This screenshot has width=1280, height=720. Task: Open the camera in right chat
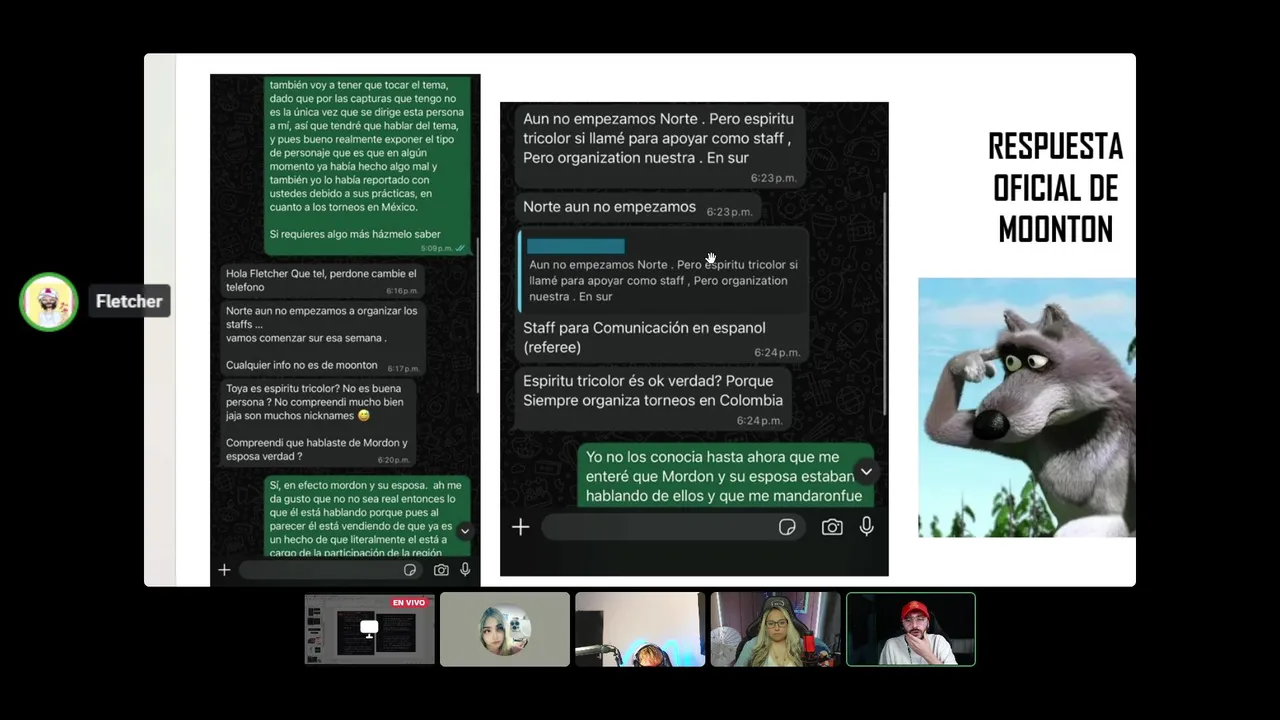[832, 527]
